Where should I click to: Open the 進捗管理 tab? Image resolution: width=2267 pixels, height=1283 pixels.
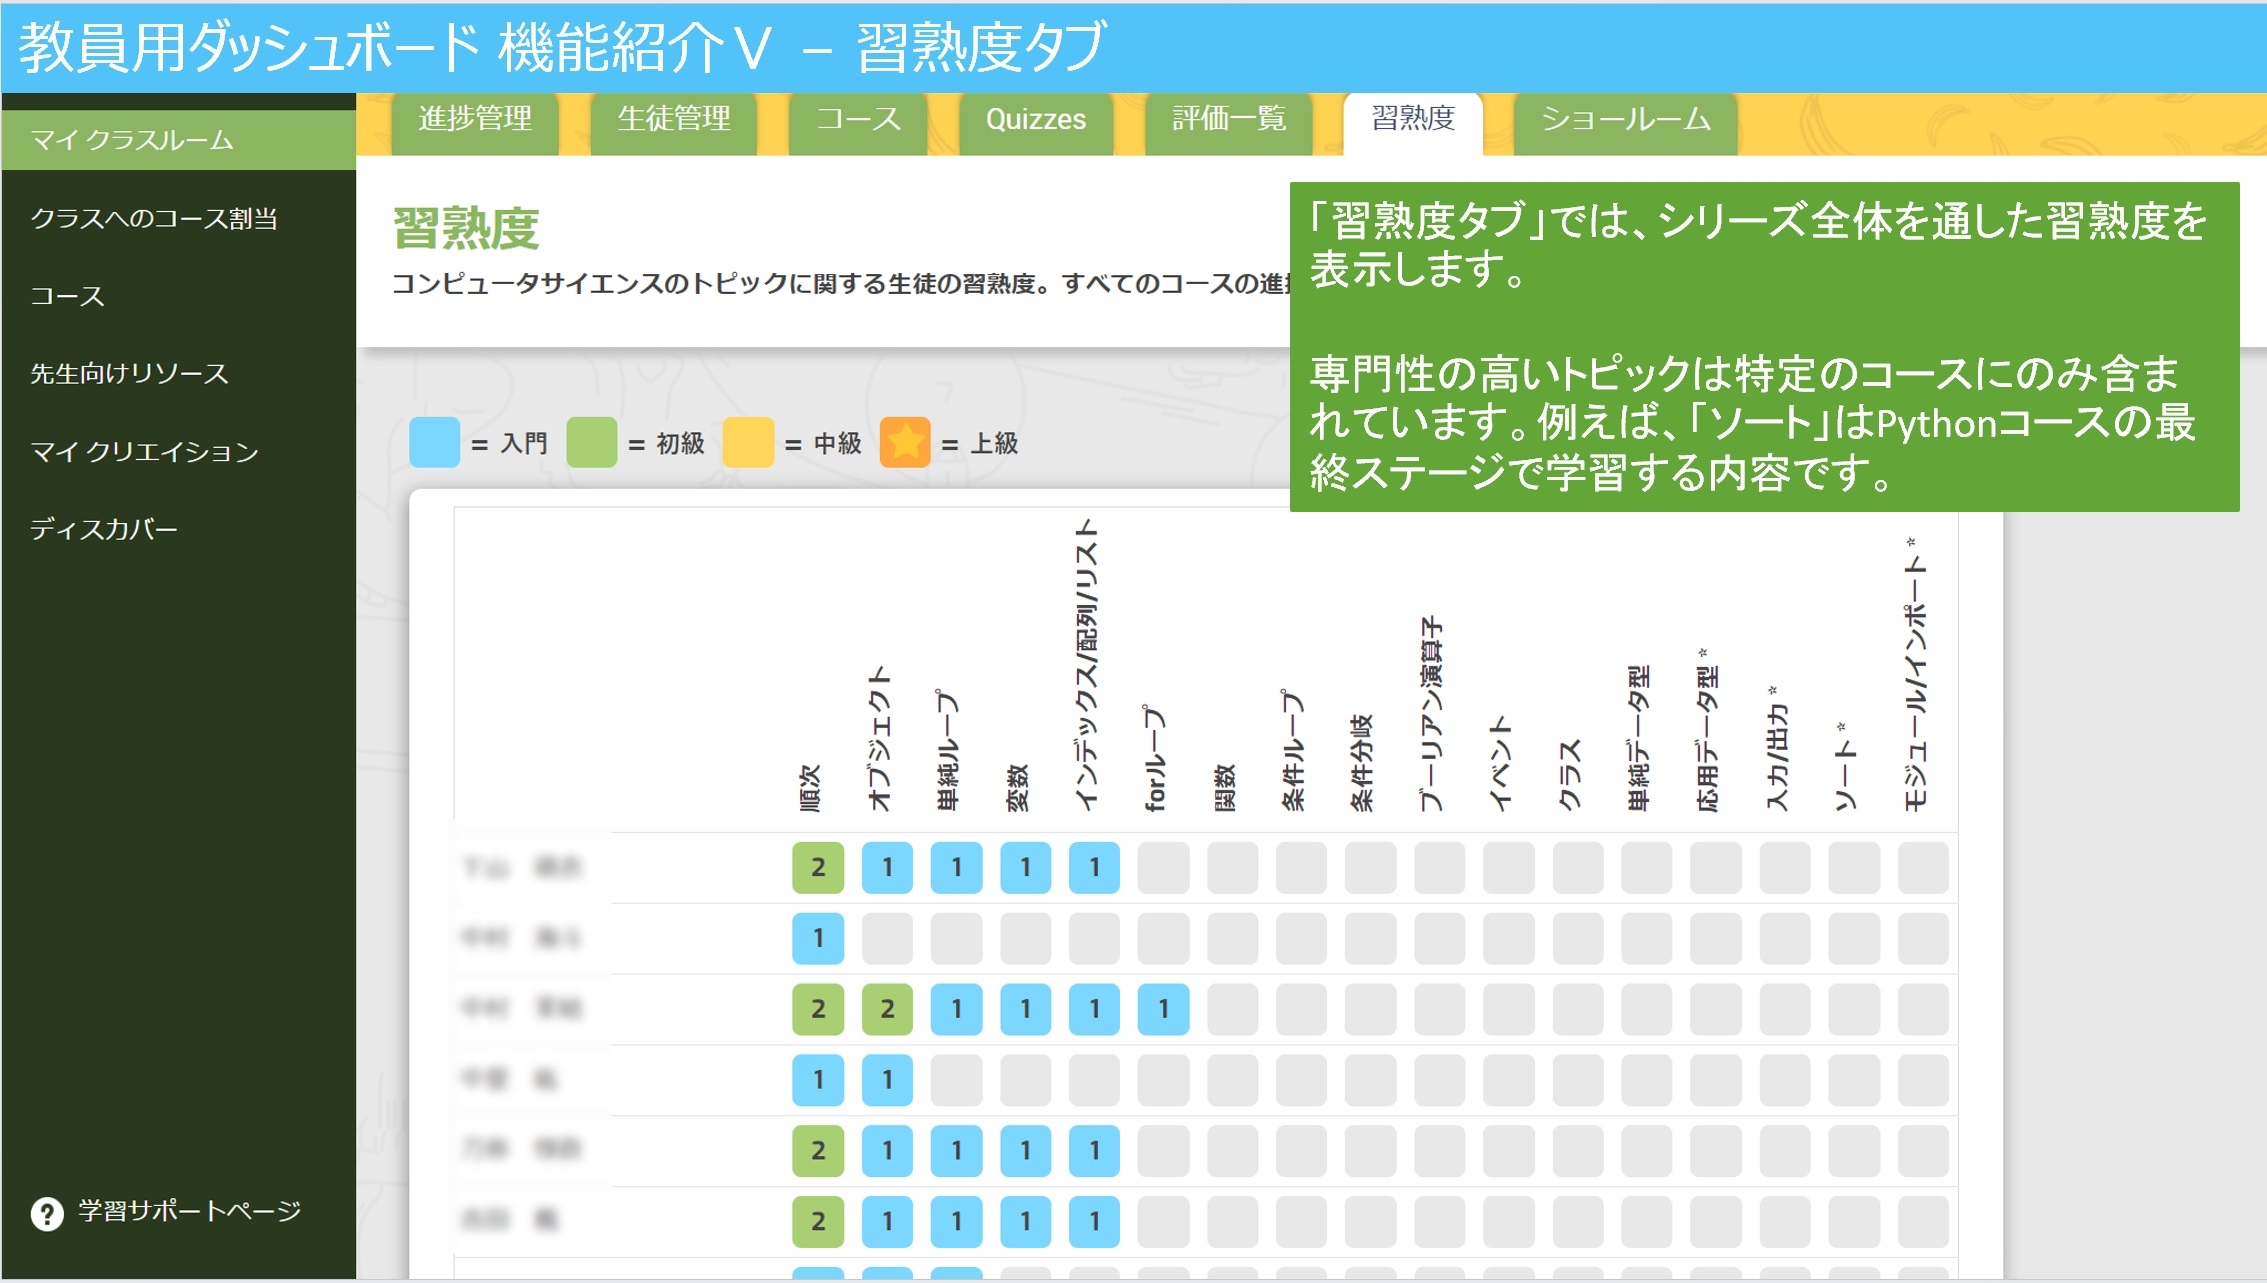pyautogui.click(x=474, y=119)
